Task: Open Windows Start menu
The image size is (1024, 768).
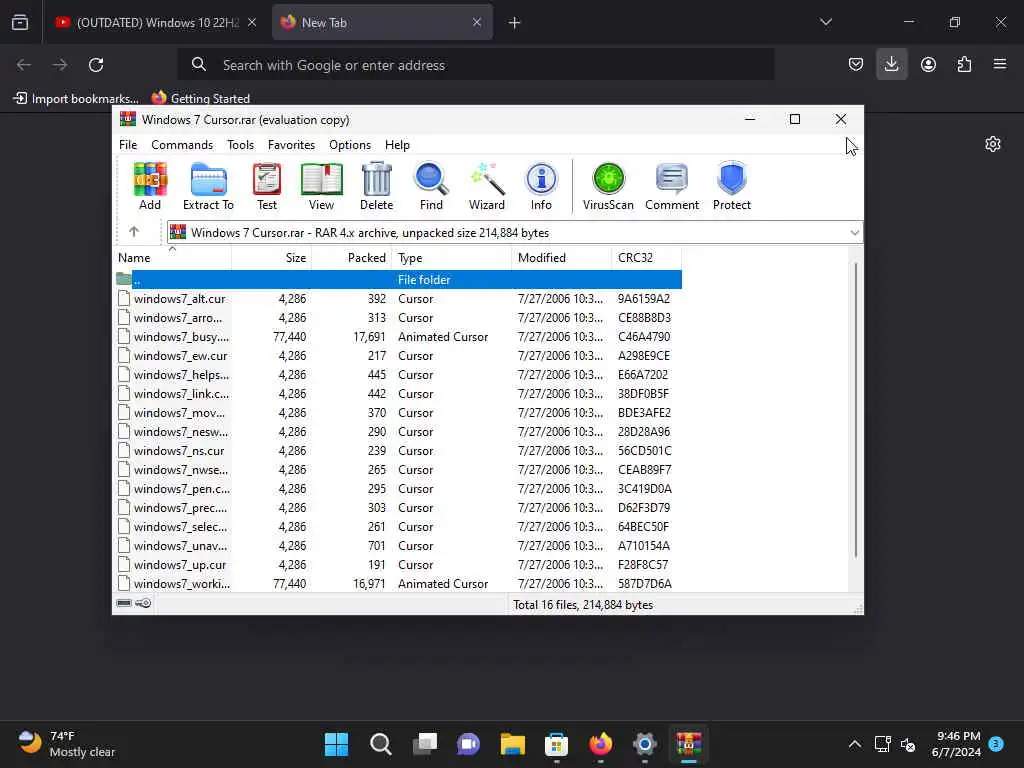Action: [x=336, y=744]
